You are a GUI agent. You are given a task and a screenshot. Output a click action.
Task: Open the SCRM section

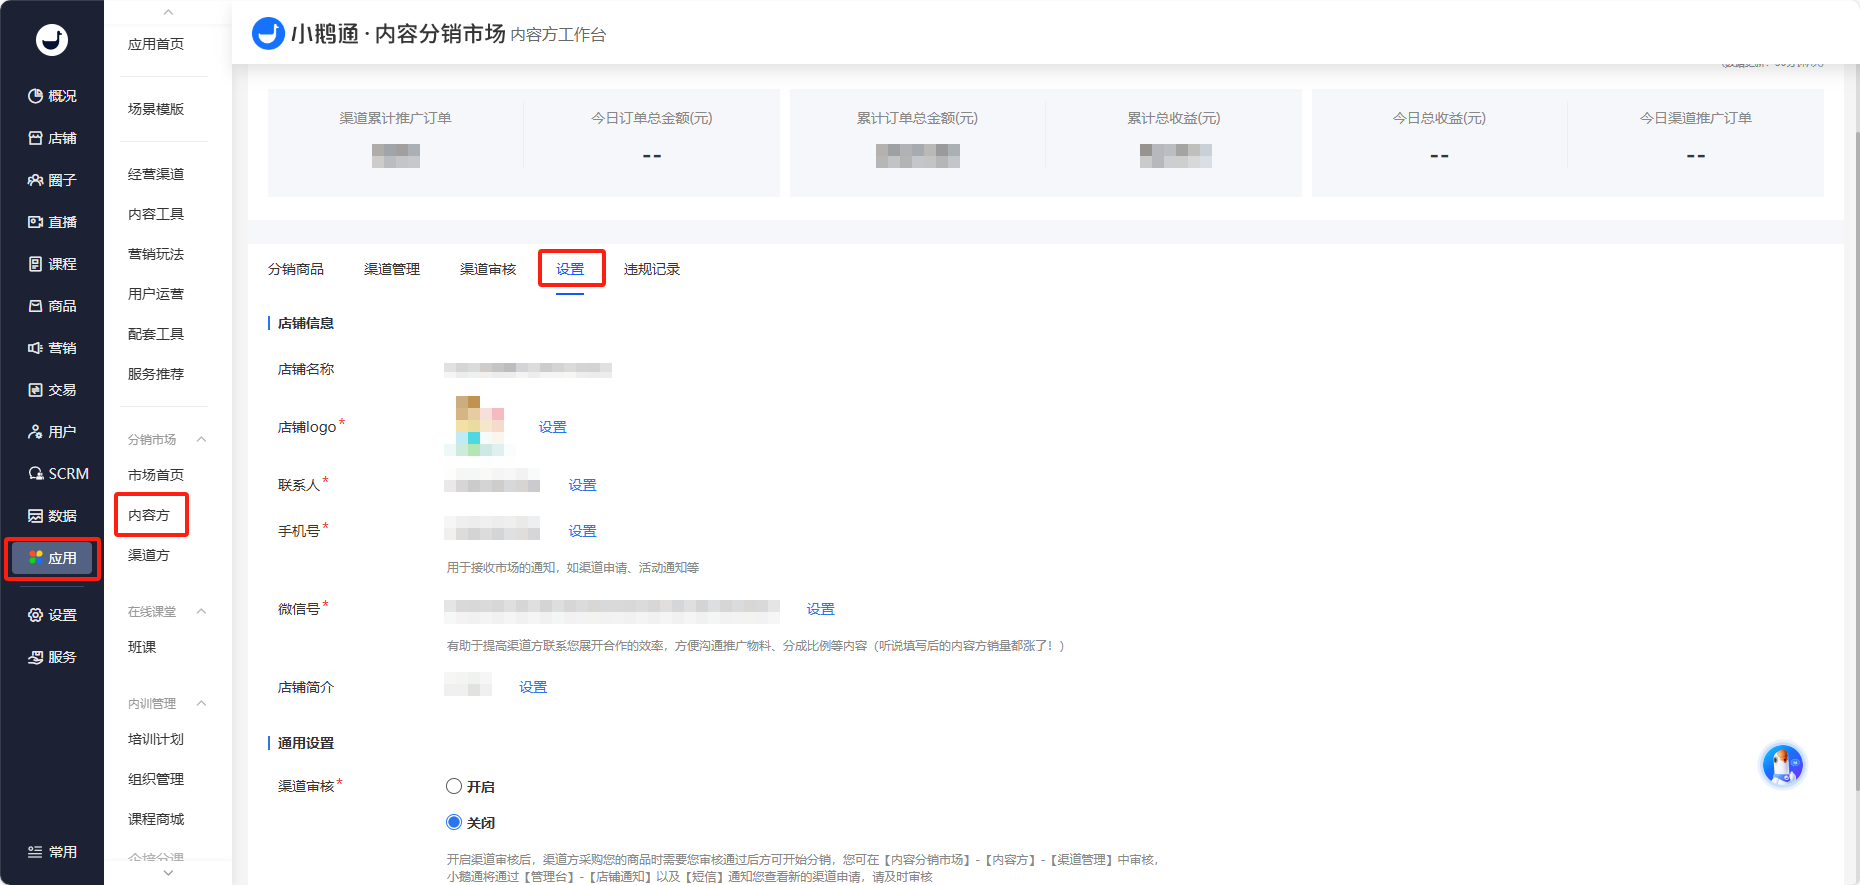pos(58,474)
